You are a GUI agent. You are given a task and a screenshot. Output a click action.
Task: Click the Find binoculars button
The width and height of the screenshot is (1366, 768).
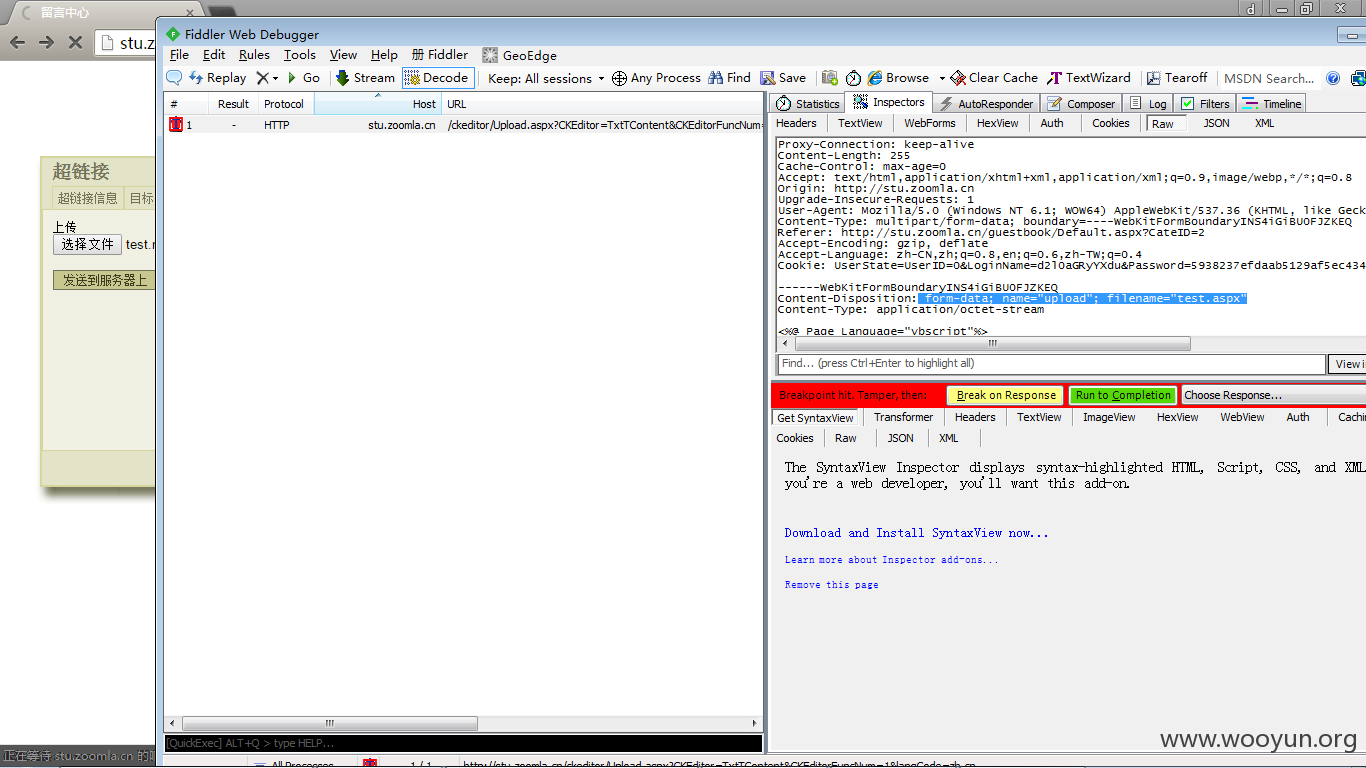729,78
